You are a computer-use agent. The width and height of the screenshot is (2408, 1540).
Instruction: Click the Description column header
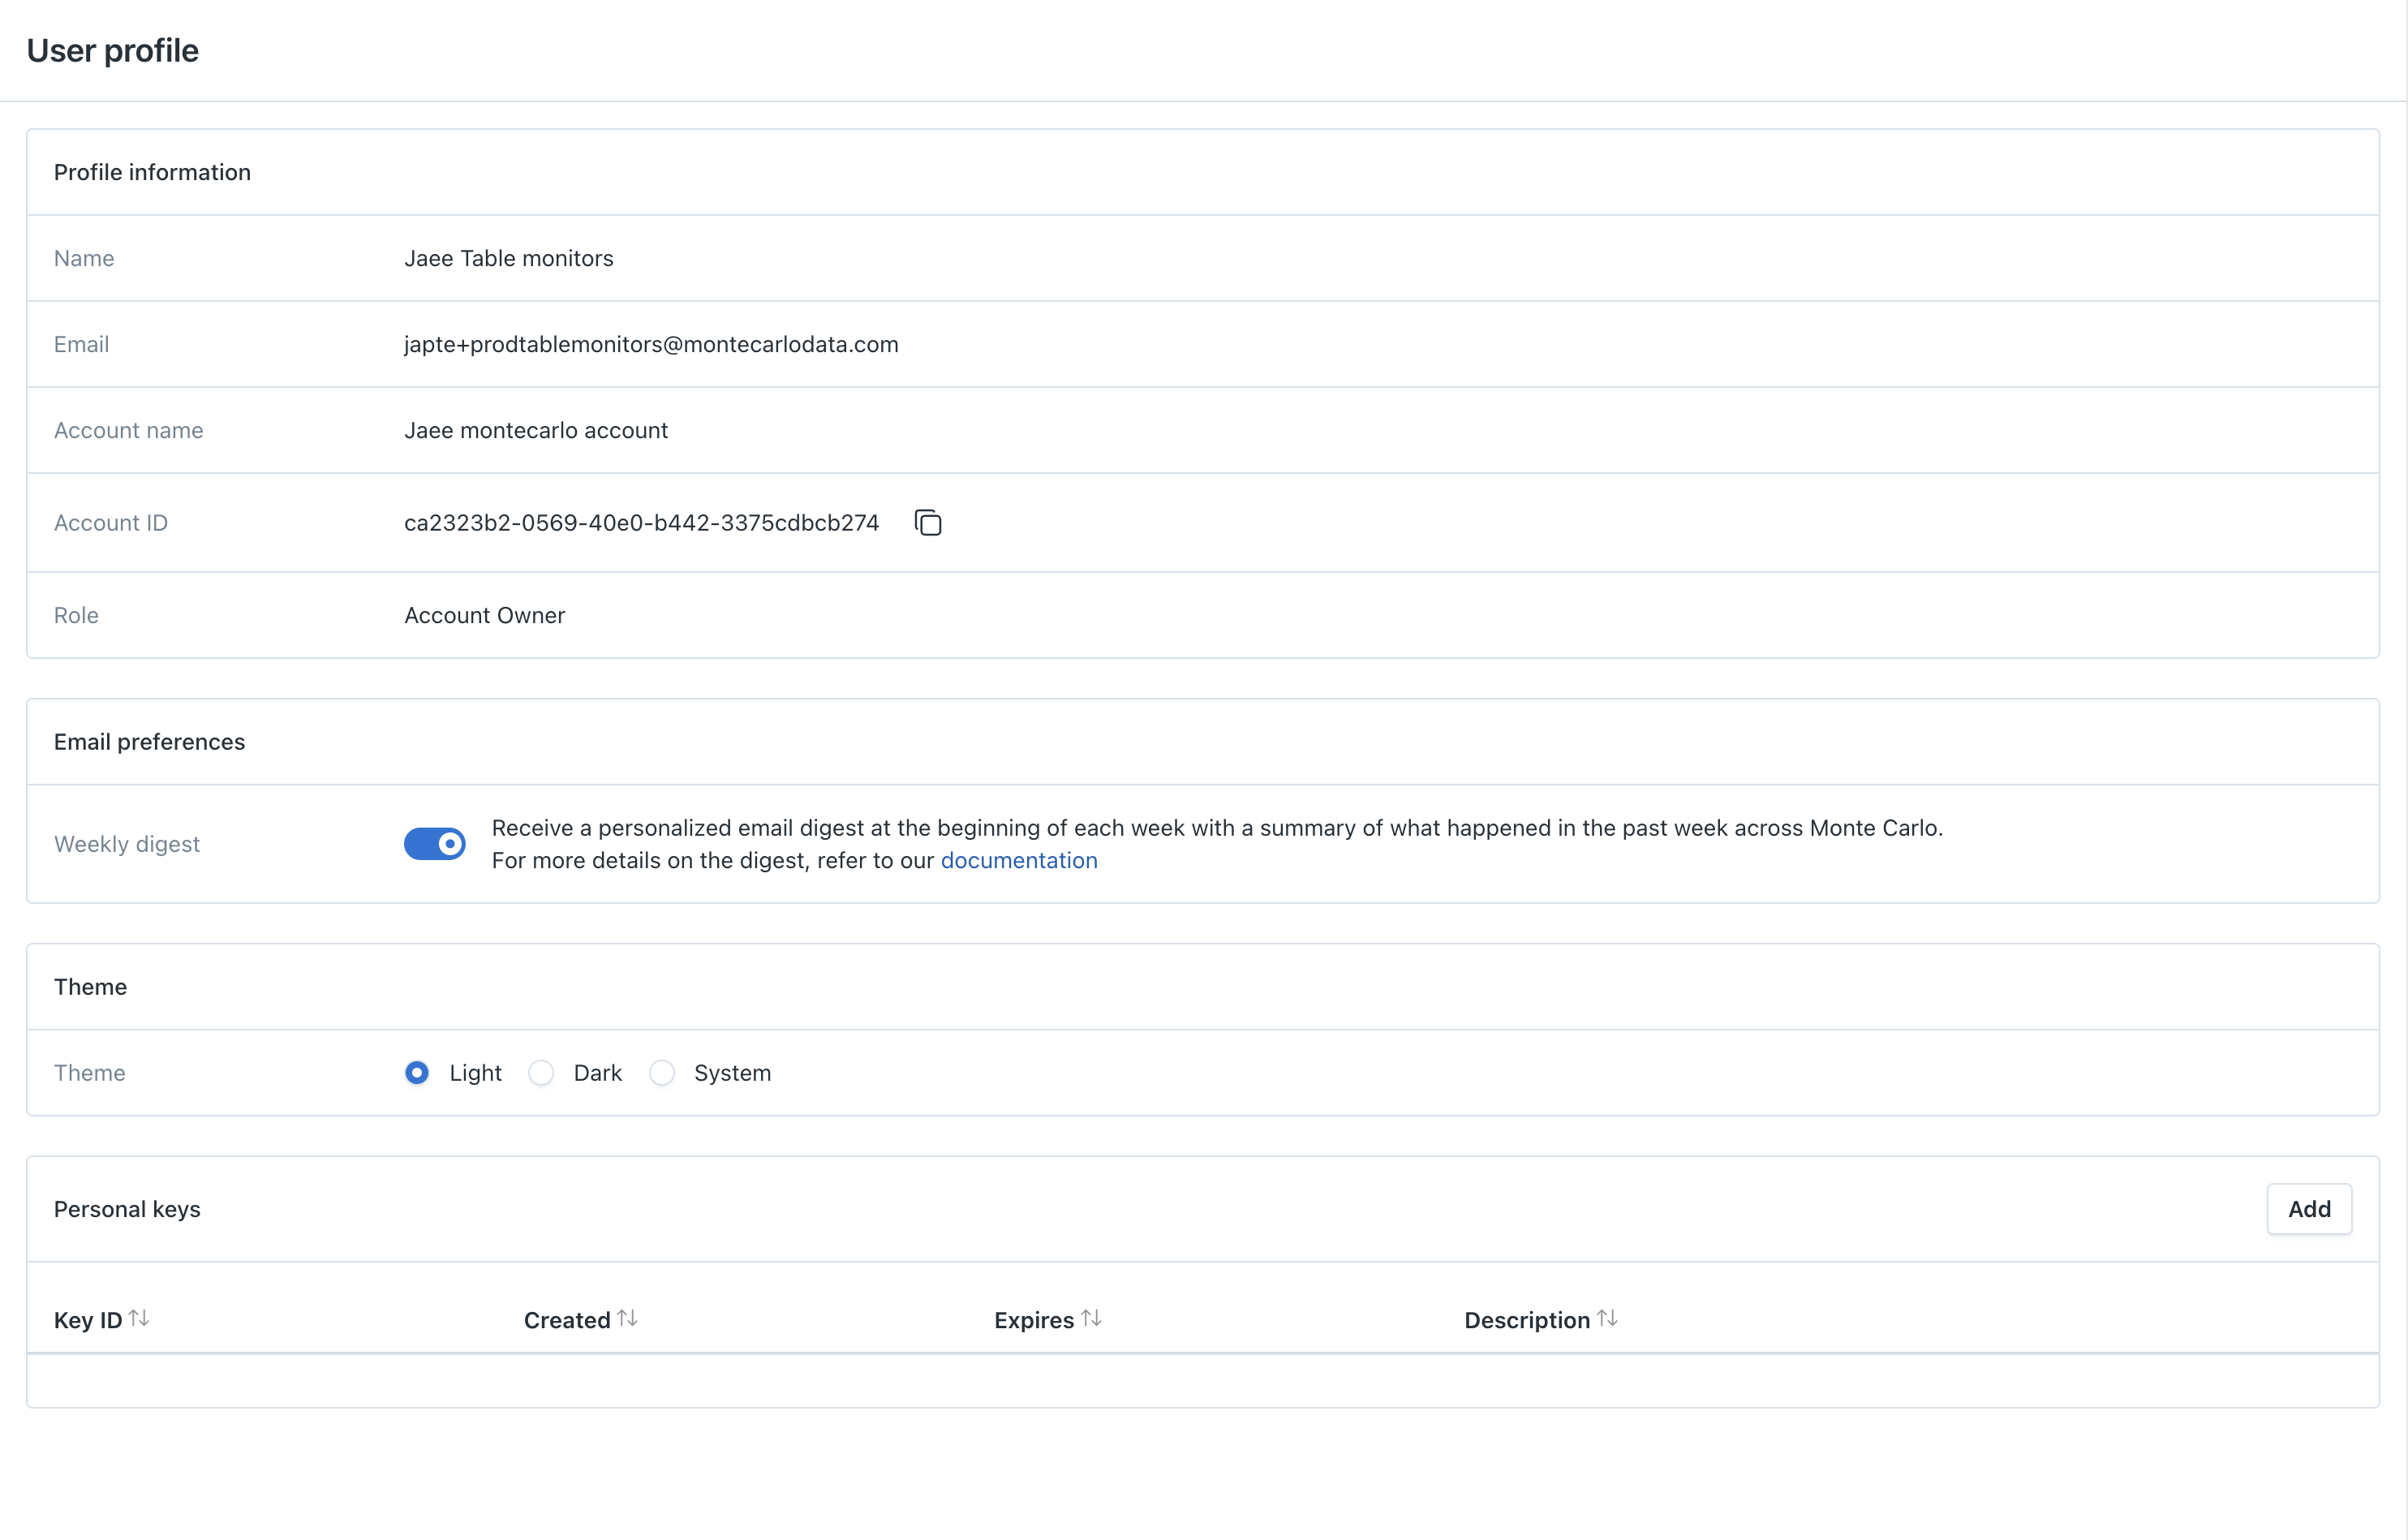pyautogui.click(x=1526, y=1320)
